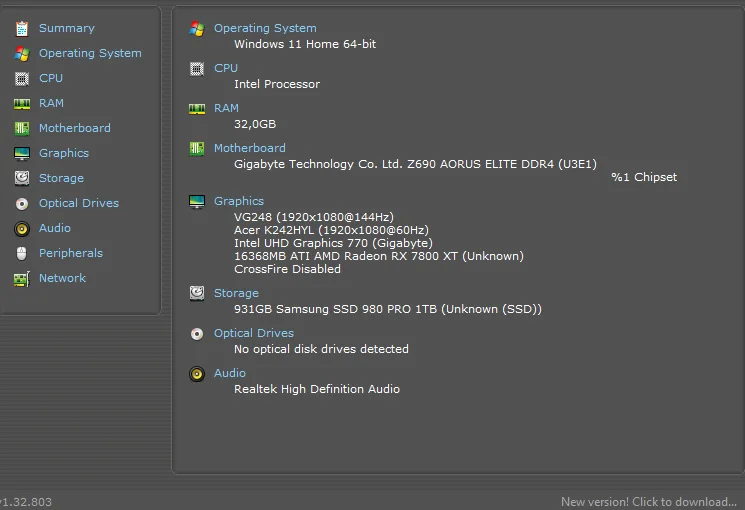Click the CrossFire Disabled text

pyautogui.click(x=287, y=269)
